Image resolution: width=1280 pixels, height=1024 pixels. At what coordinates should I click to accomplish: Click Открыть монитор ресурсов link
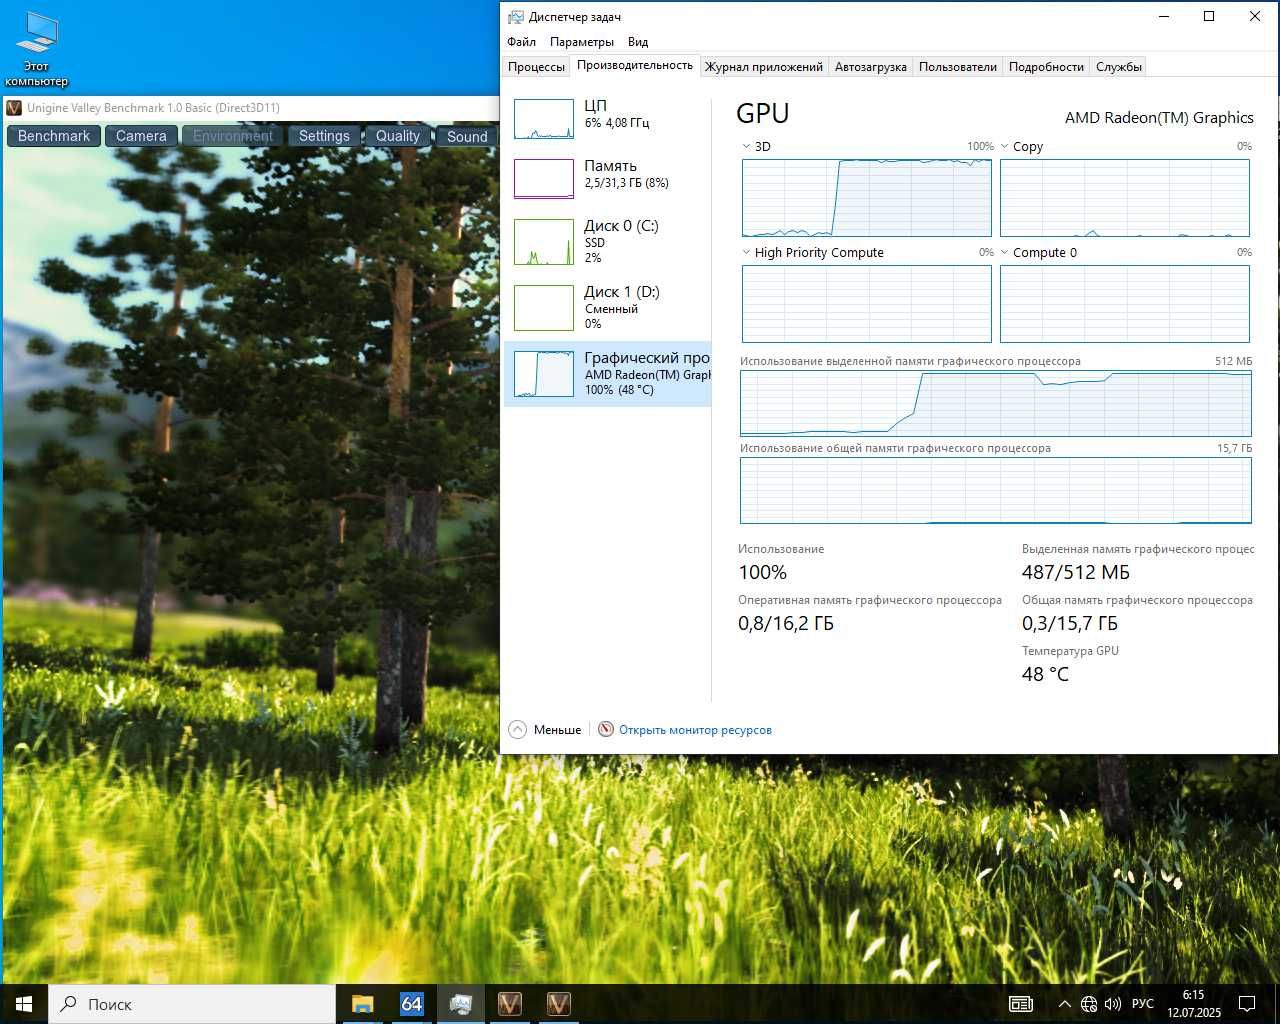(695, 730)
